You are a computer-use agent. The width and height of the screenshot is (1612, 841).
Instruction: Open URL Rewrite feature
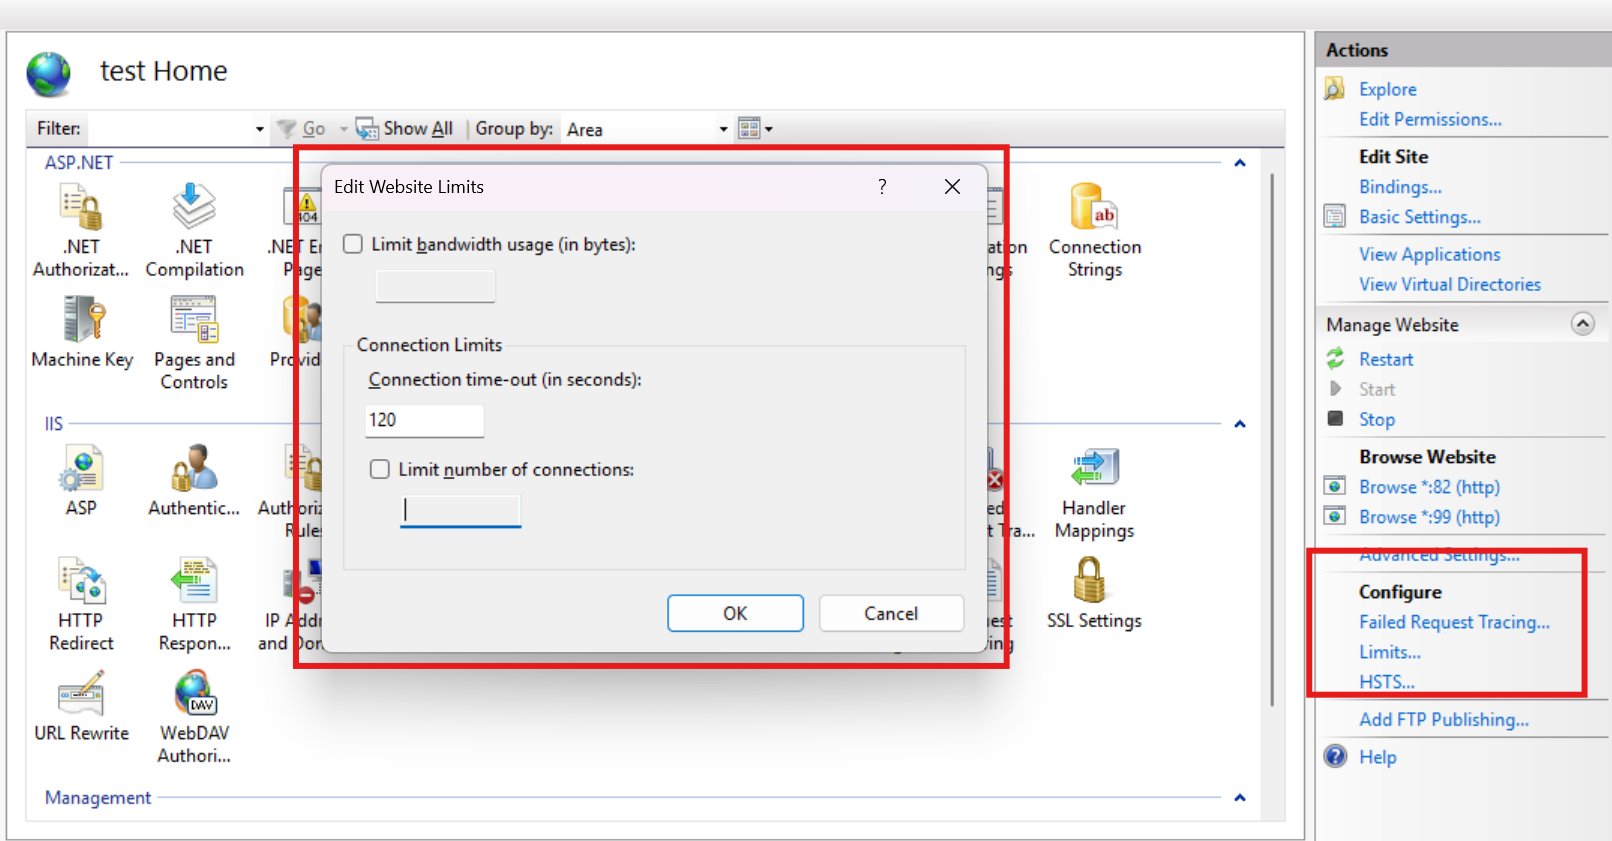tap(81, 706)
